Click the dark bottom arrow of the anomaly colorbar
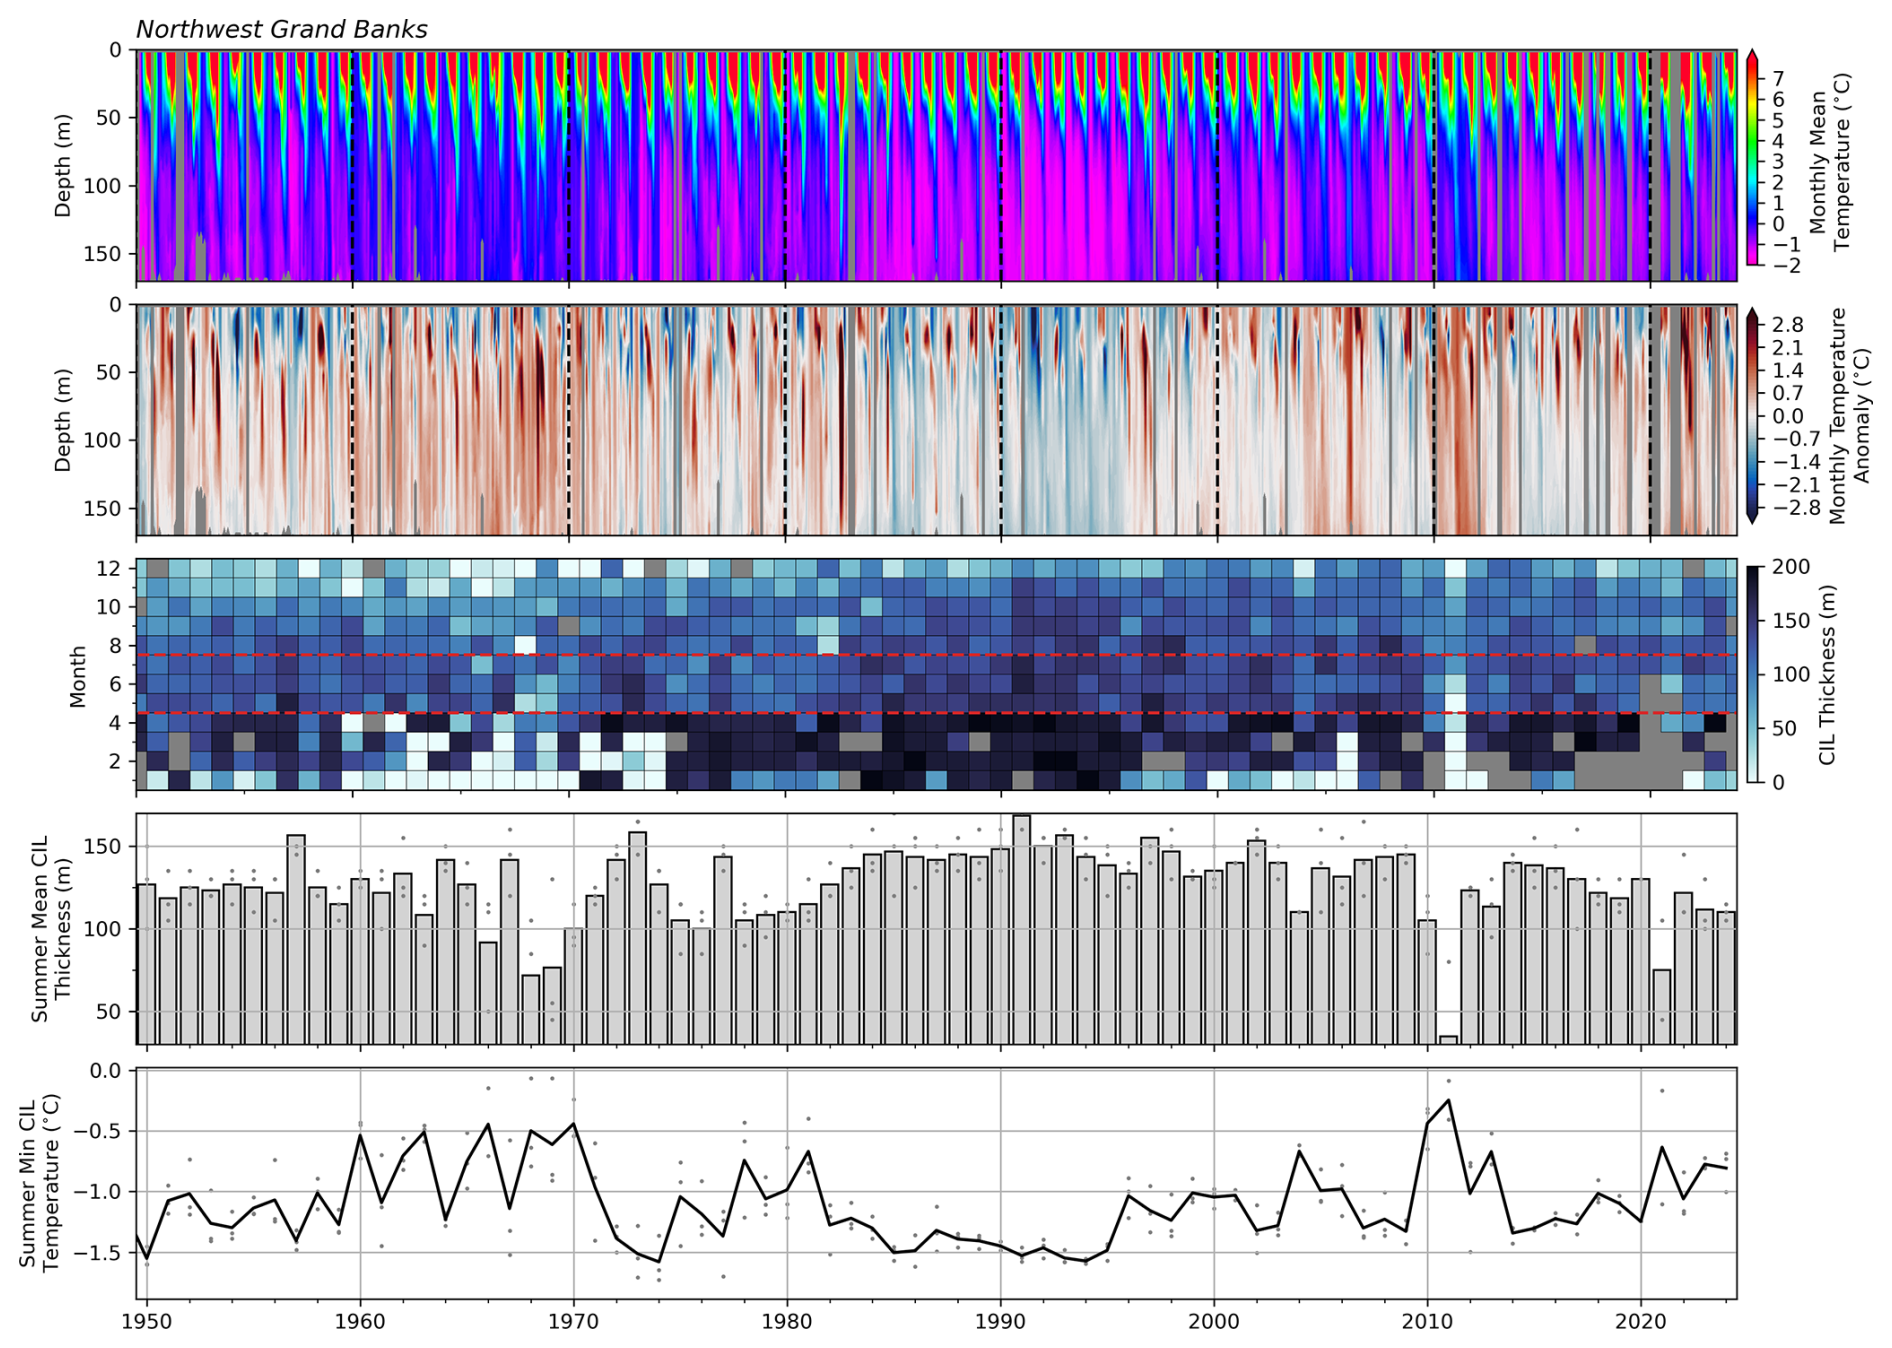1892x1348 pixels. pos(1752,516)
